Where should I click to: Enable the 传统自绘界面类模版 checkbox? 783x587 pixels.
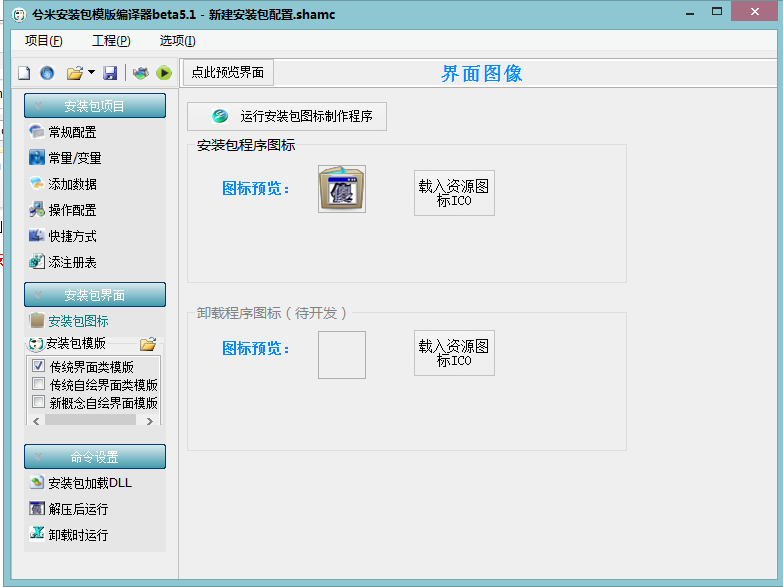(39, 385)
